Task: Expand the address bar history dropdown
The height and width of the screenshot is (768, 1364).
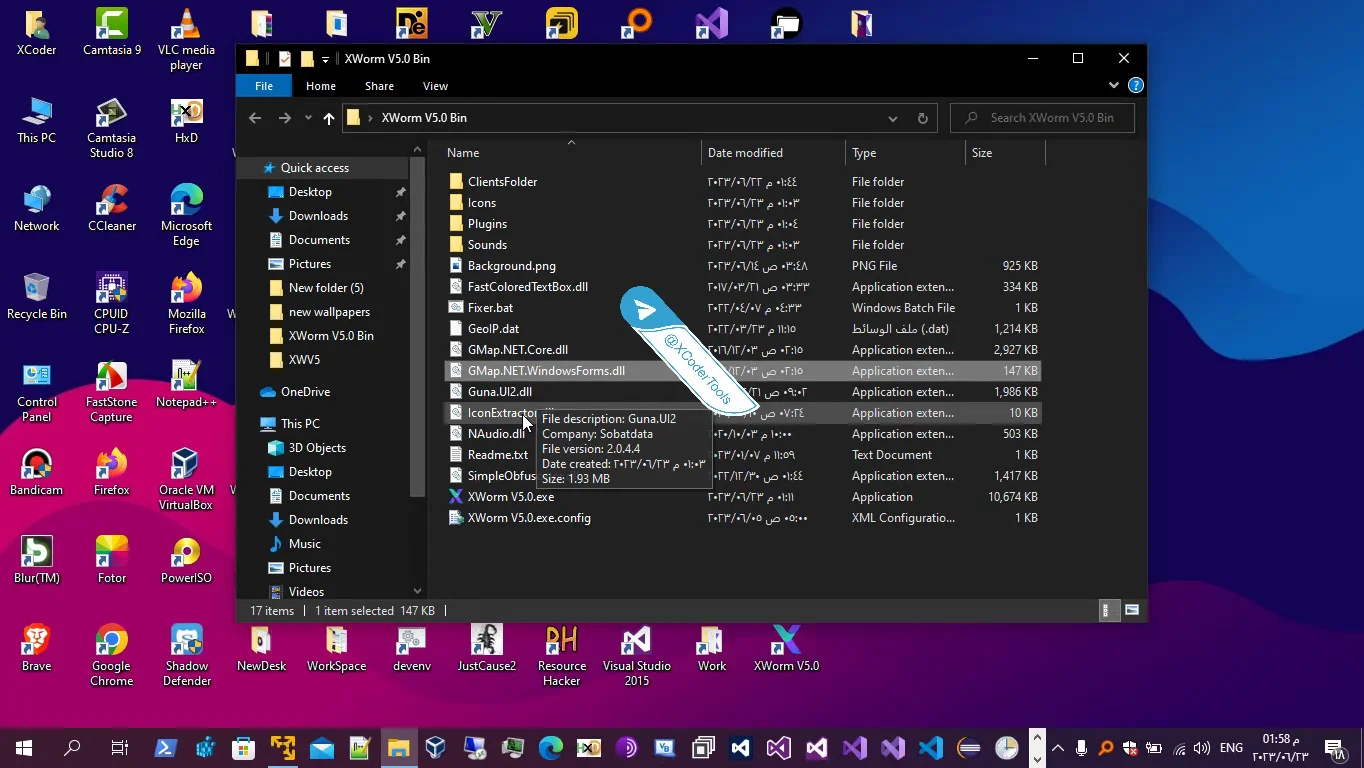Action: (x=892, y=118)
